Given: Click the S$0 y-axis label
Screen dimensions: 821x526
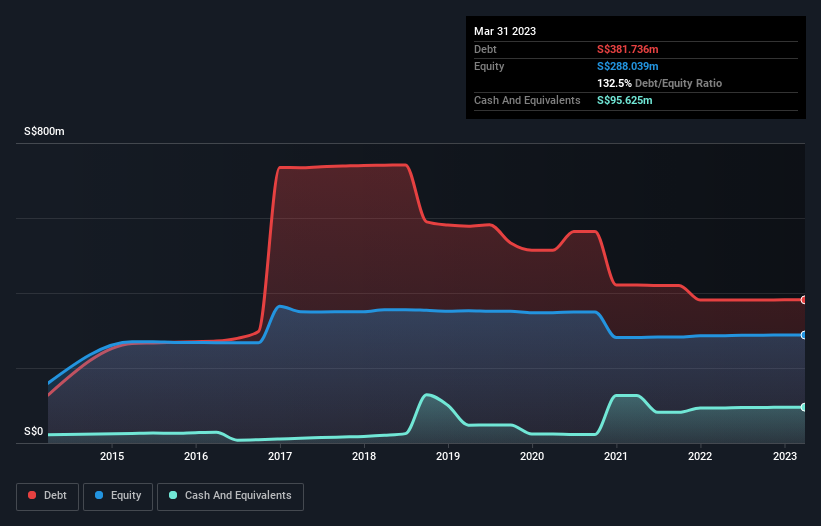Looking at the screenshot, I should tap(34, 431).
